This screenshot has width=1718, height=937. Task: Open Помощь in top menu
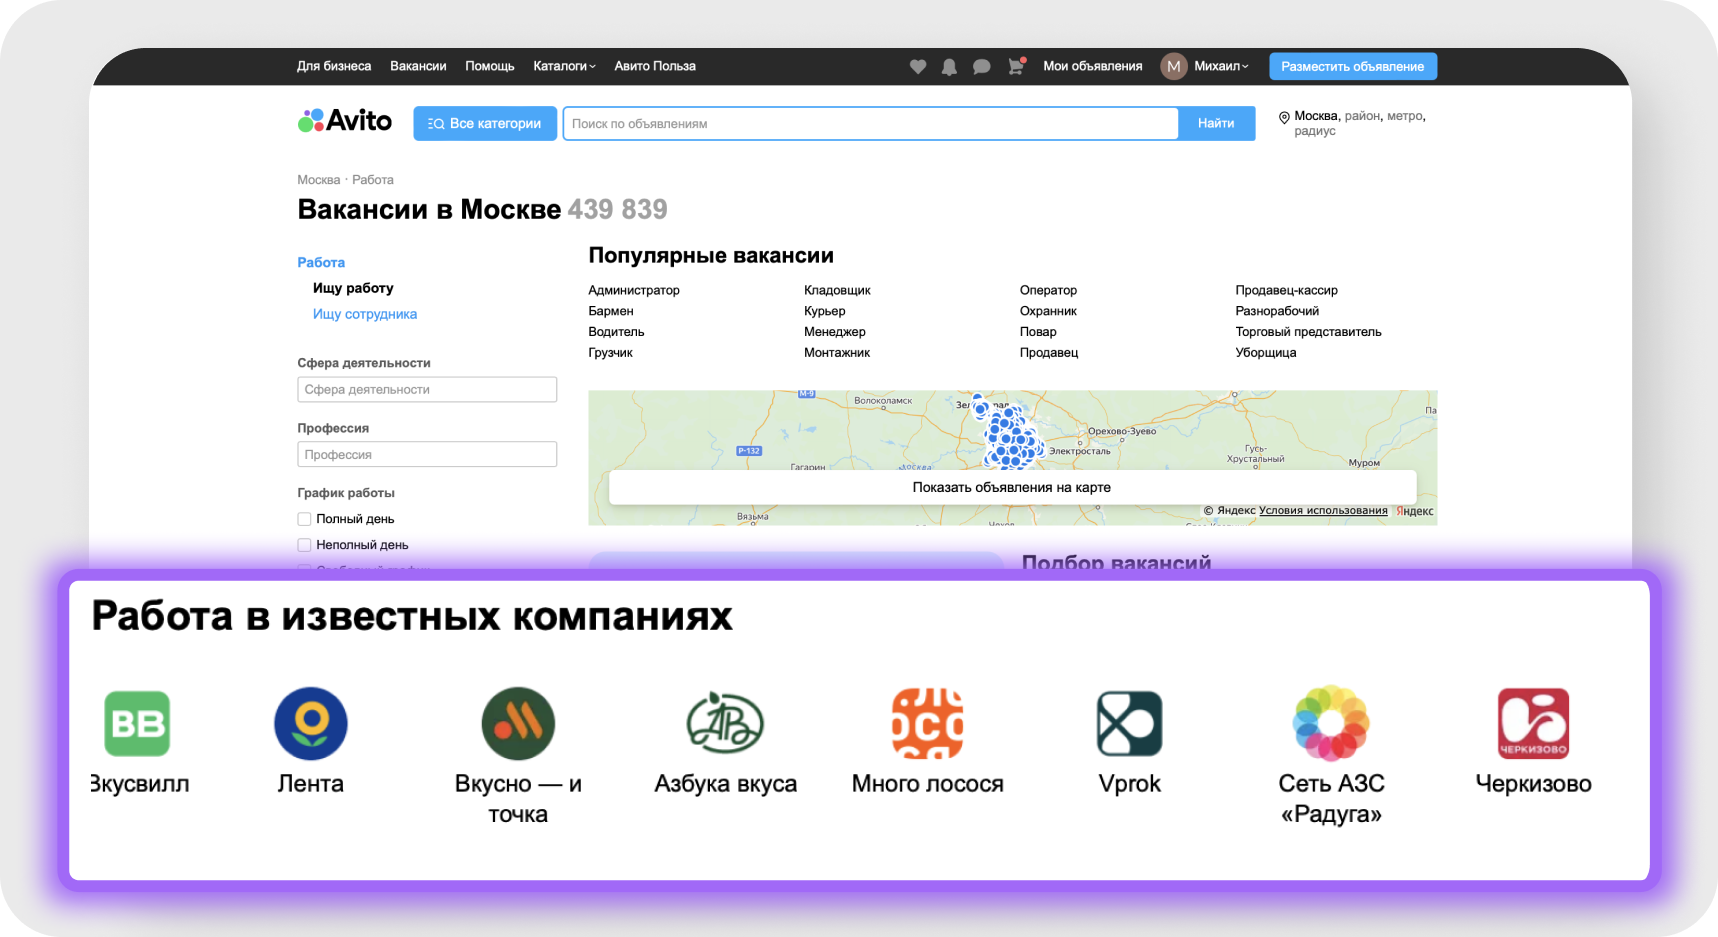[x=490, y=66]
